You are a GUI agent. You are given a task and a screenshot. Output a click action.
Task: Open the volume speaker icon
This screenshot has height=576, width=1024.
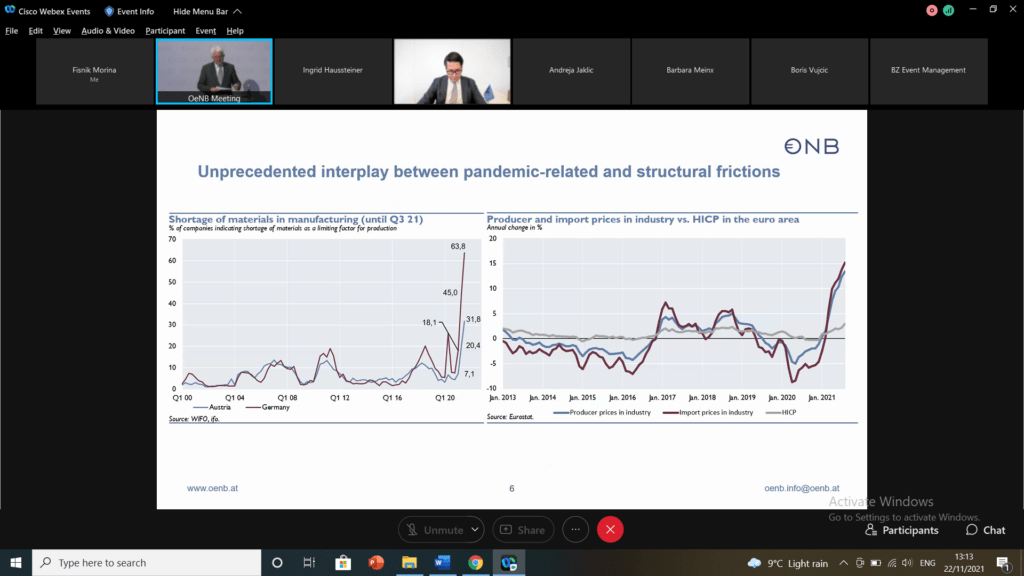tap(907, 563)
